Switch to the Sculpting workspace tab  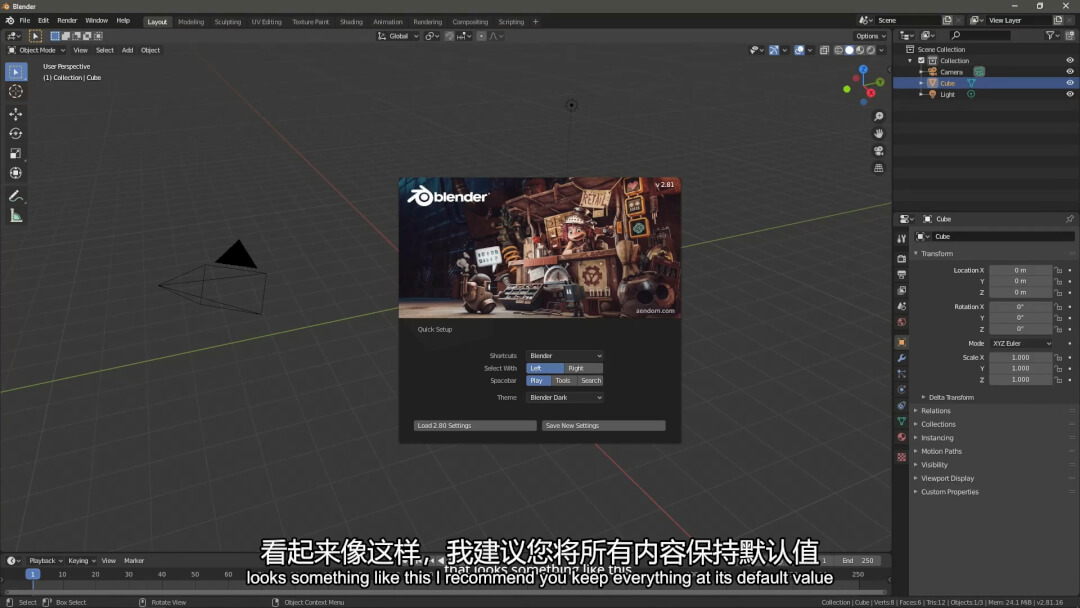point(227,22)
